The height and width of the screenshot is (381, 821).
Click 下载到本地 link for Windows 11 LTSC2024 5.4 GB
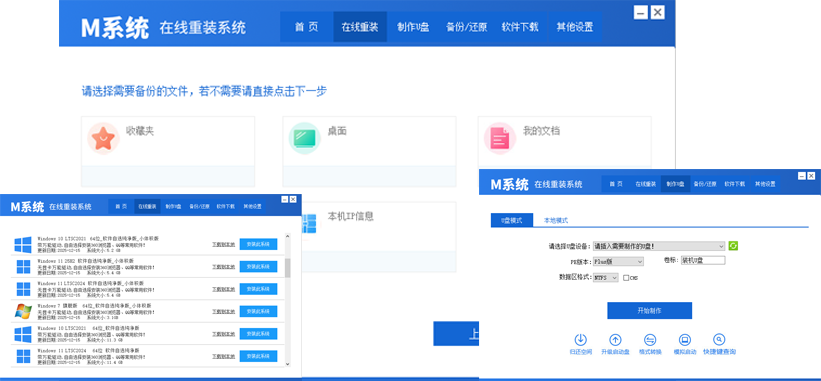coord(223,289)
